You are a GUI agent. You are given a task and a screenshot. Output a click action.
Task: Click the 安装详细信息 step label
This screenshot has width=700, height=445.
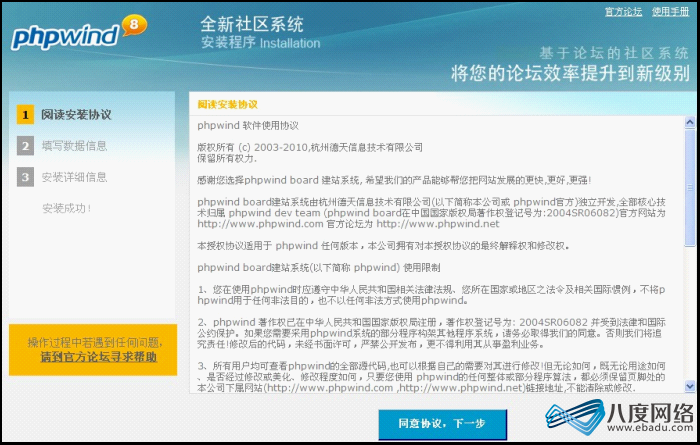tap(74, 177)
